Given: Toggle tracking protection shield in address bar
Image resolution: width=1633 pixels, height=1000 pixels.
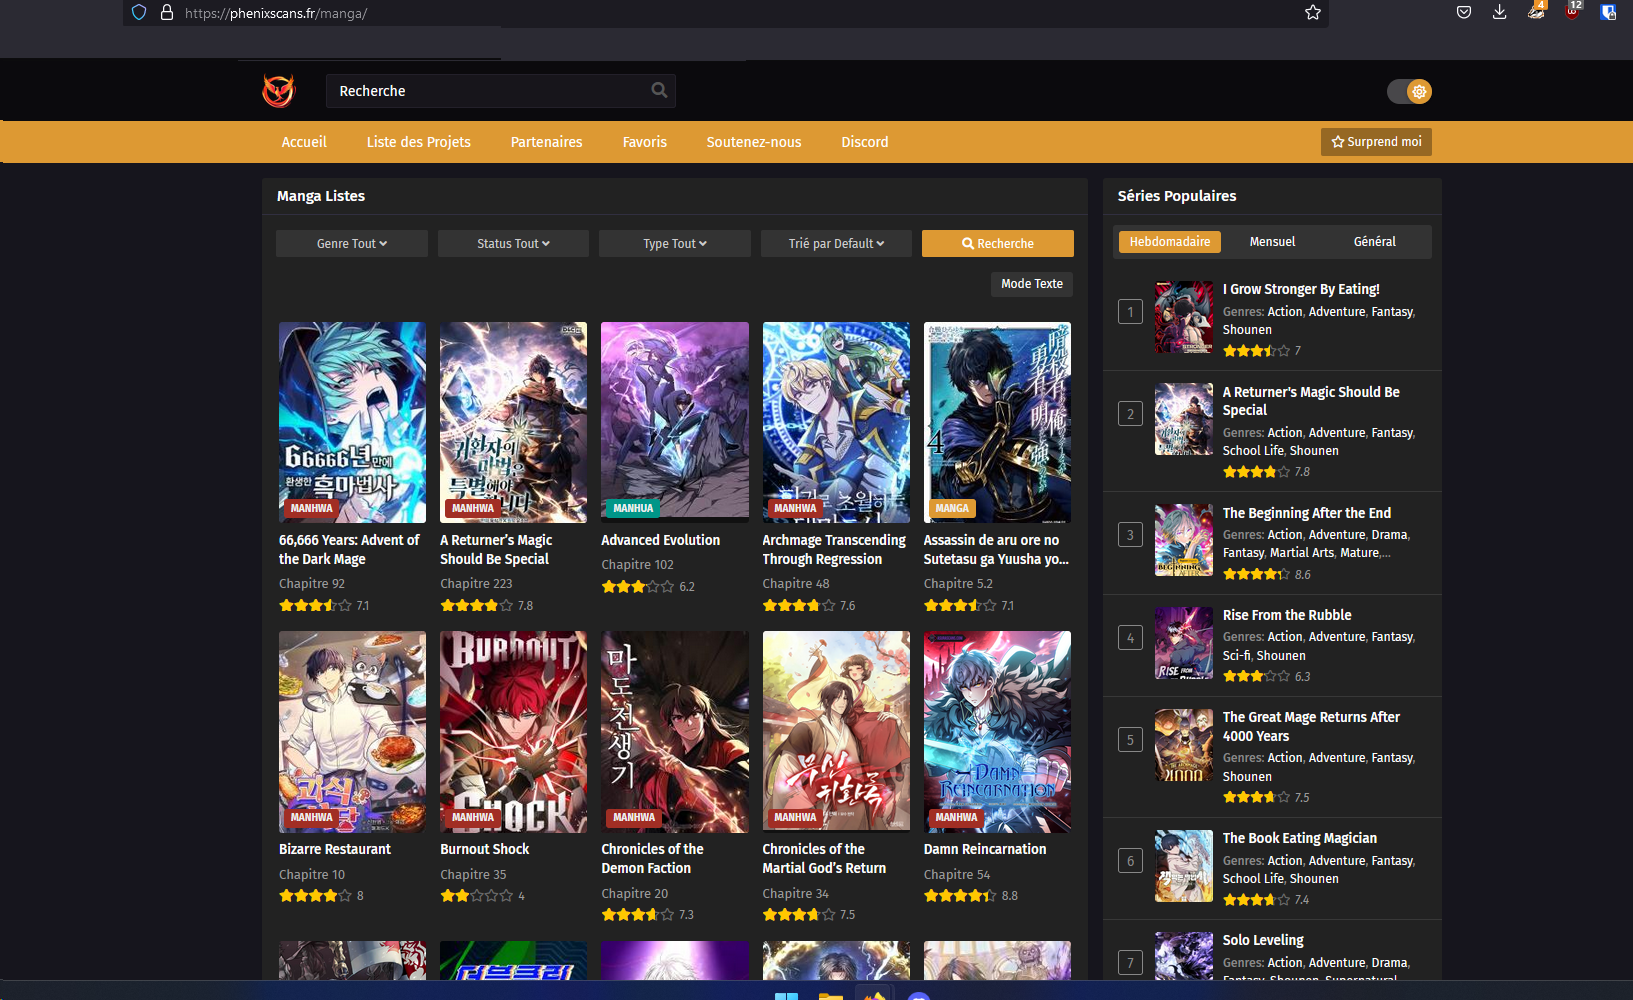Looking at the screenshot, I should [138, 12].
